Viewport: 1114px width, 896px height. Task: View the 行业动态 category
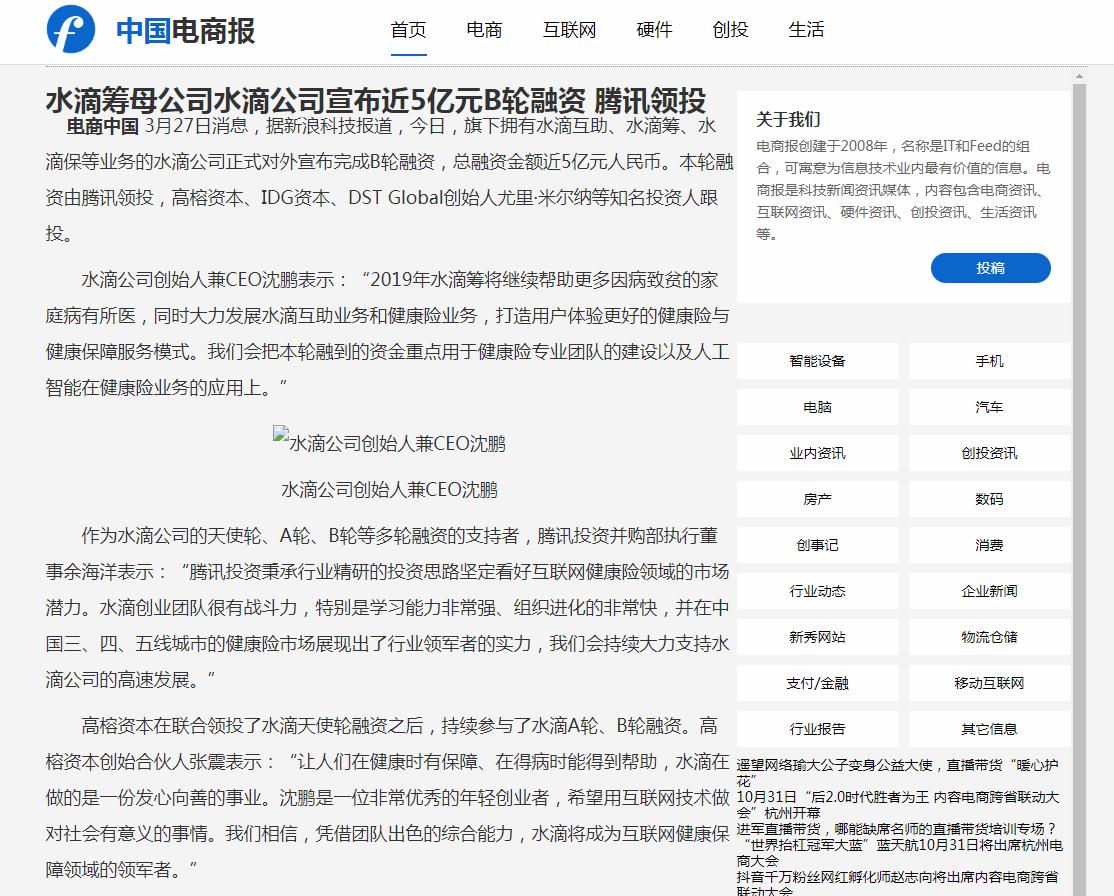pos(818,591)
